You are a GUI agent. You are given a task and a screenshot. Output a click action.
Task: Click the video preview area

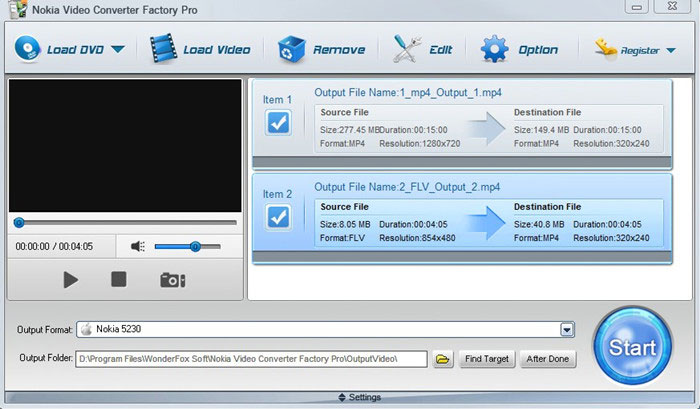coord(125,146)
